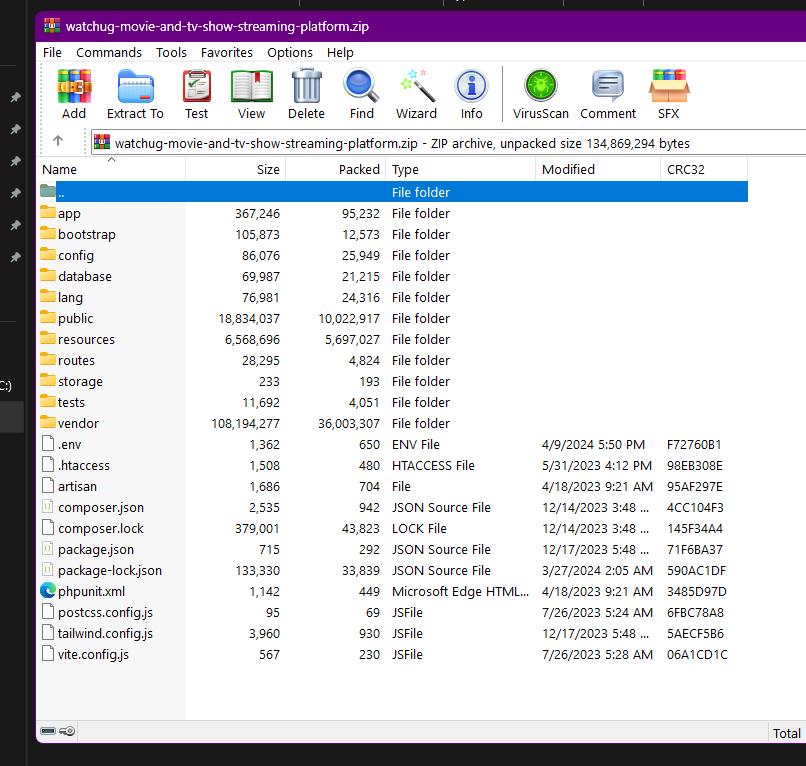Go up one folder level arrow
The height and width of the screenshot is (766, 806).
click(x=58, y=142)
